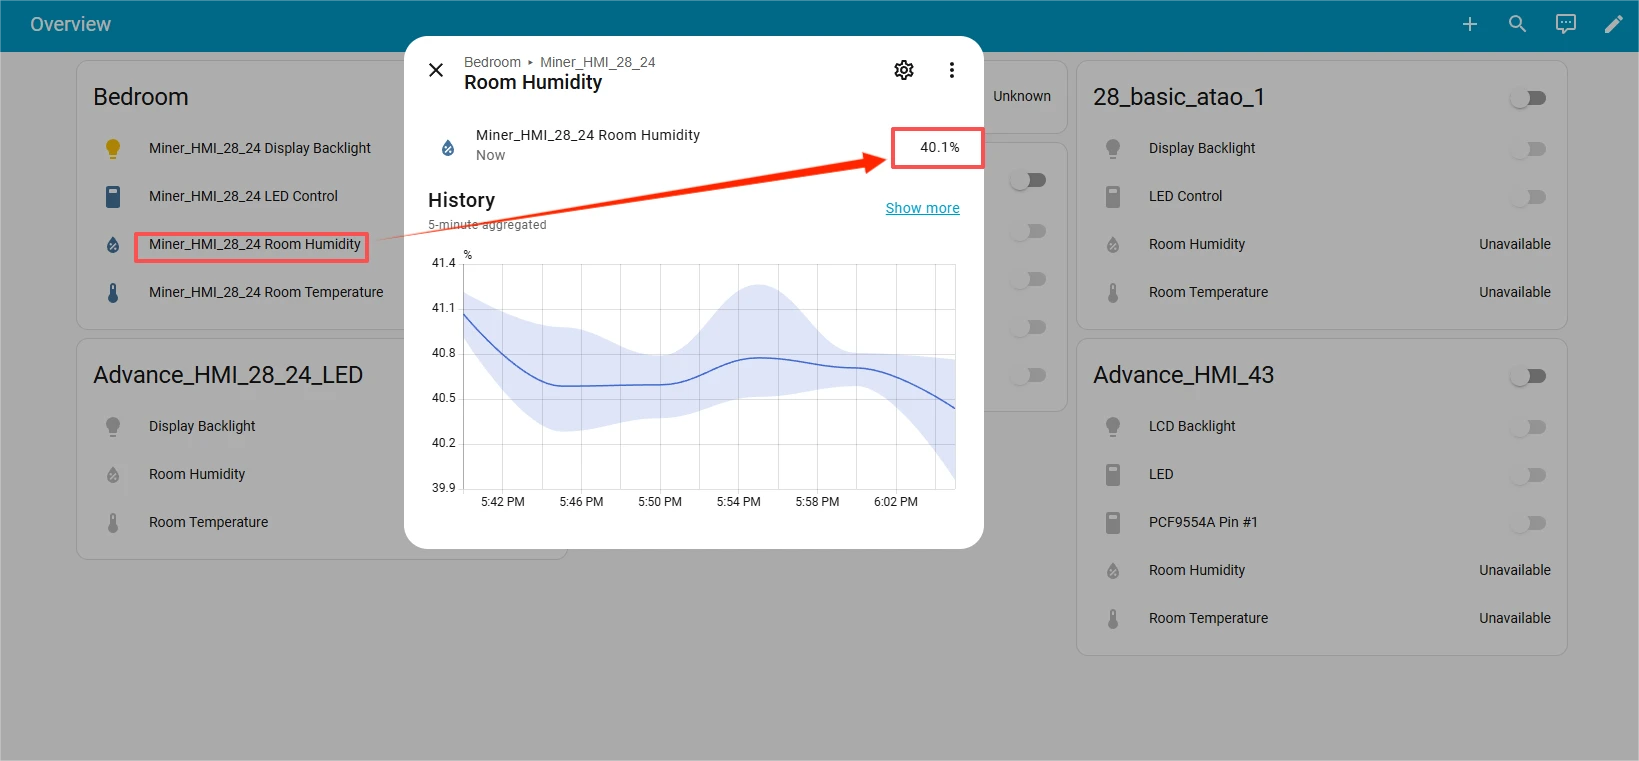The width and height of the screenshot is (1639, 761).
Task: Open search from the top bar
Action: pyautogui.click(x=1517, y=24)
